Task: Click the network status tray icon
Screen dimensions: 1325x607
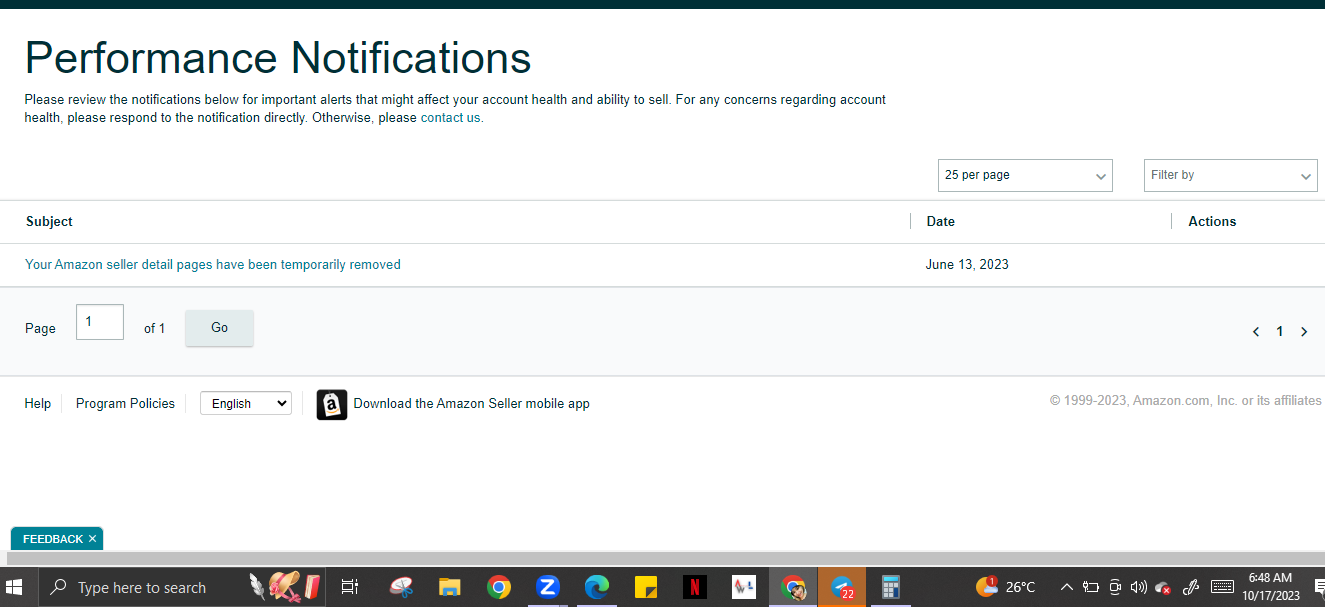Action: coord(1163,588)
